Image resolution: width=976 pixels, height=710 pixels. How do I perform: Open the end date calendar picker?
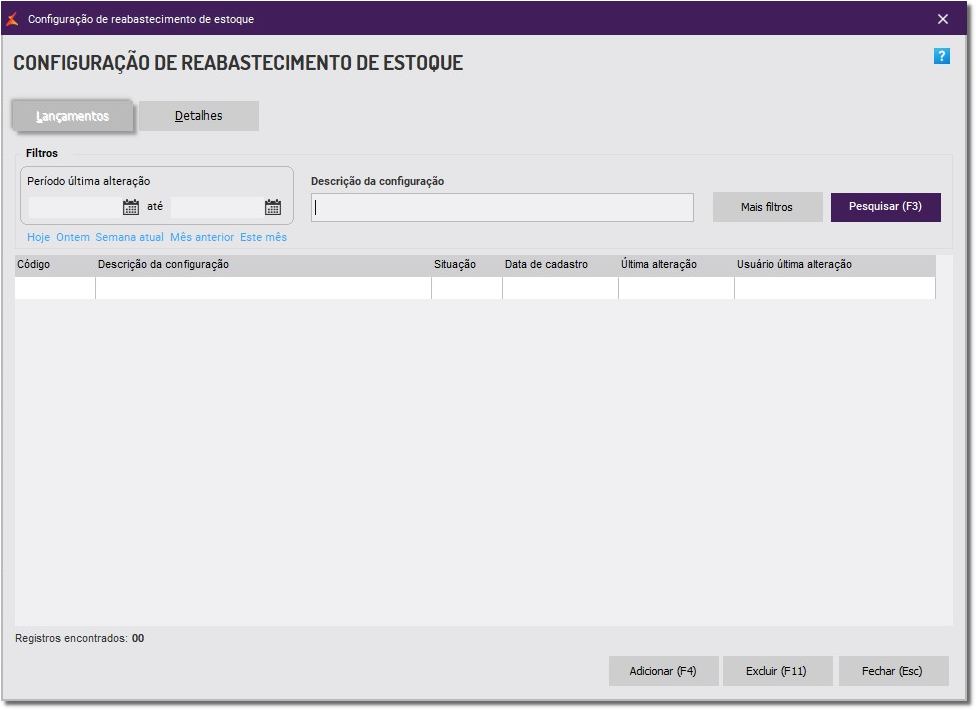click(x=273, y=207)
